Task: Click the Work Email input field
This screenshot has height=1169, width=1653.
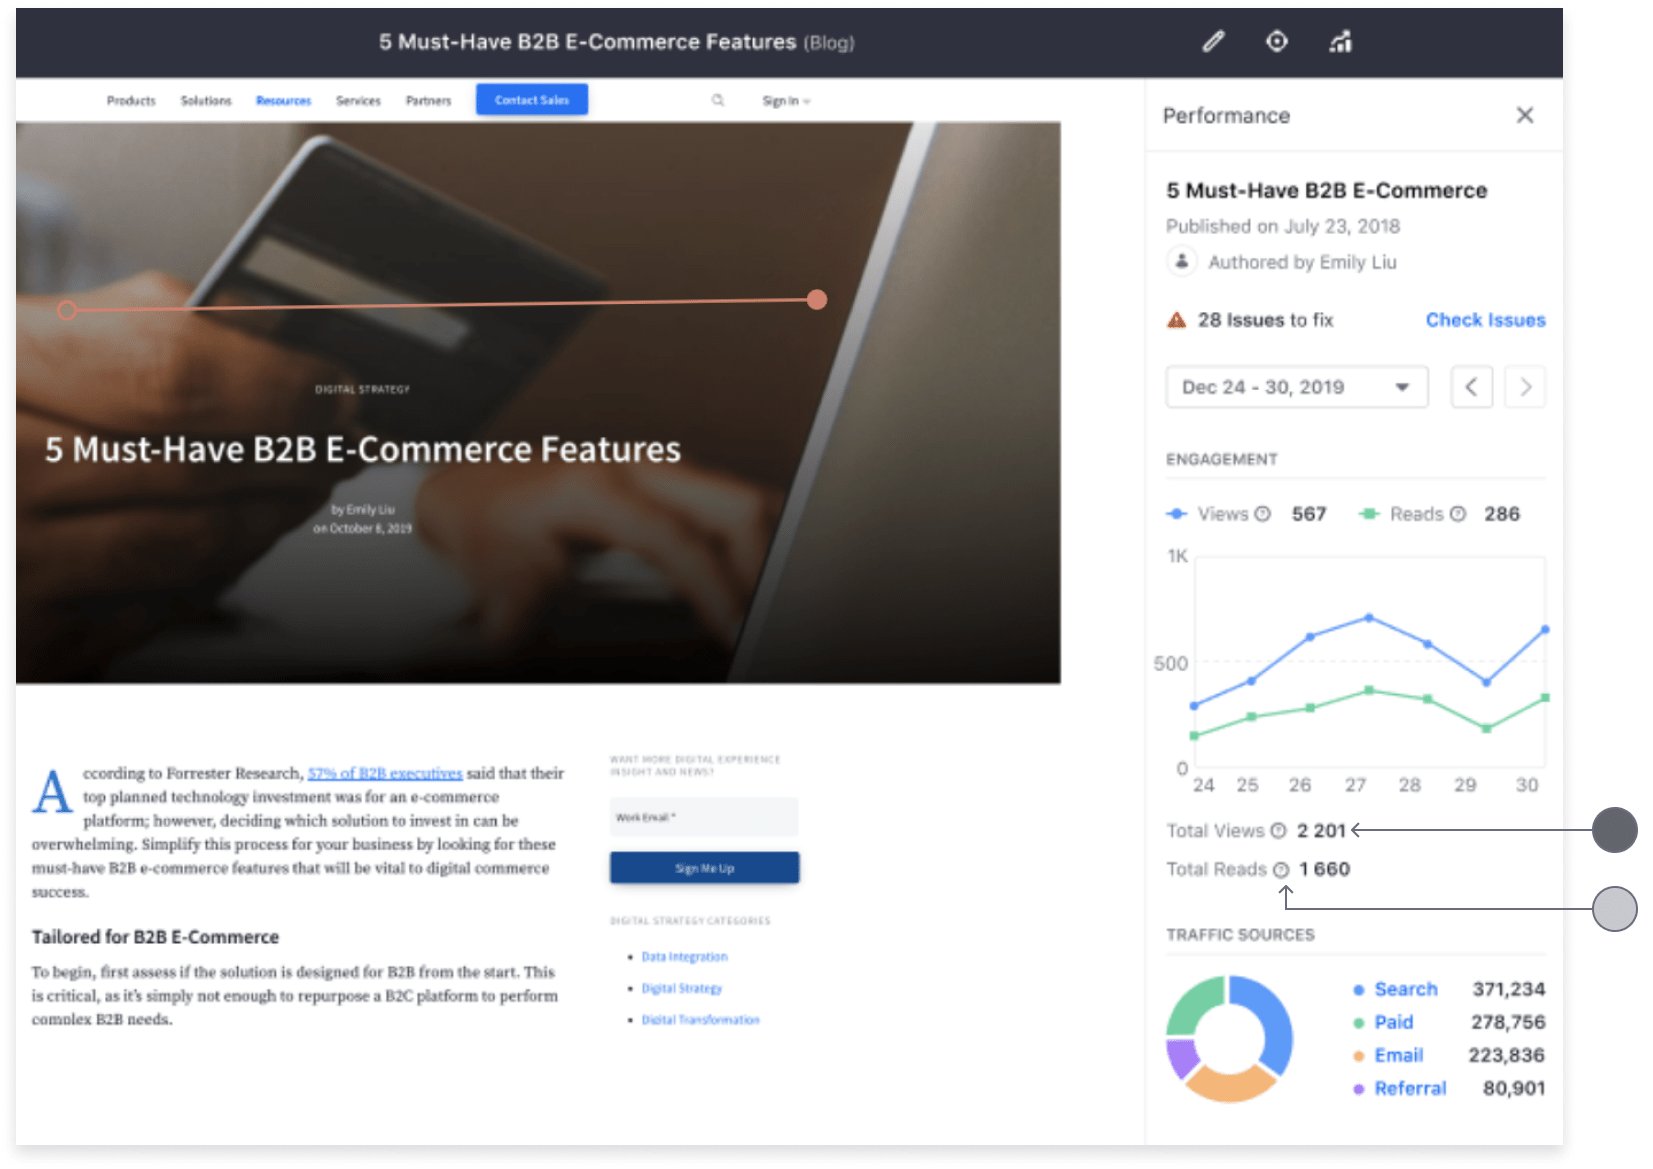Action: [x=704, y=817]
